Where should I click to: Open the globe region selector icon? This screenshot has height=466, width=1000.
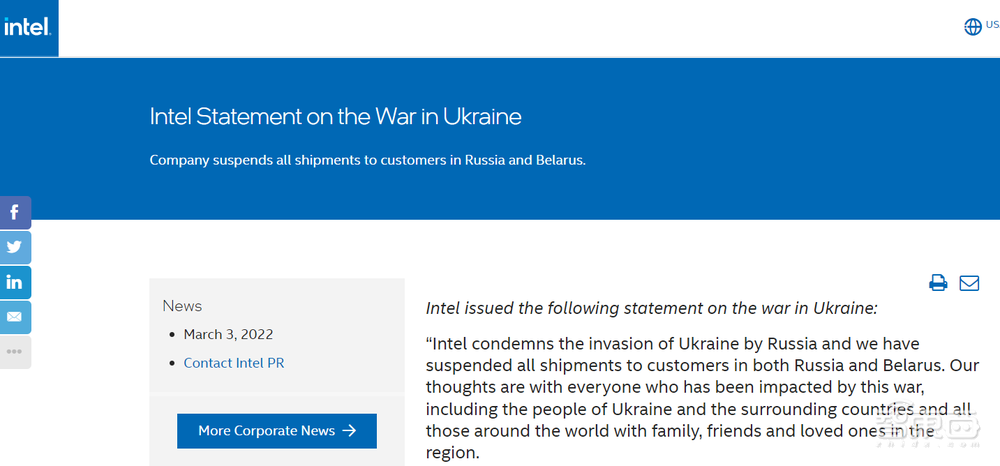[x=972, y=27]
